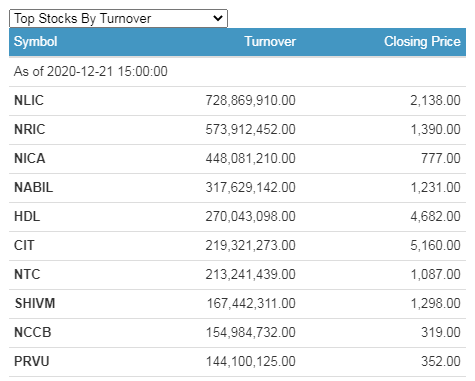The width and height of the screenshot is (475, 381).
Task: Open the NABIL stock symbol
Action: (x=33, y=187)
